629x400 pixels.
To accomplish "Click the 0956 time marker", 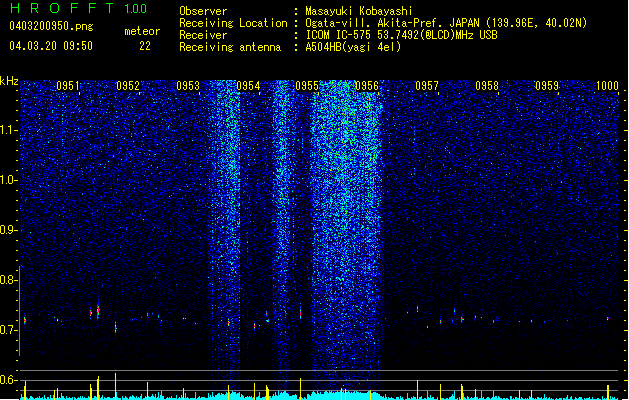I will pyautogui.click(x=367, y=86).
